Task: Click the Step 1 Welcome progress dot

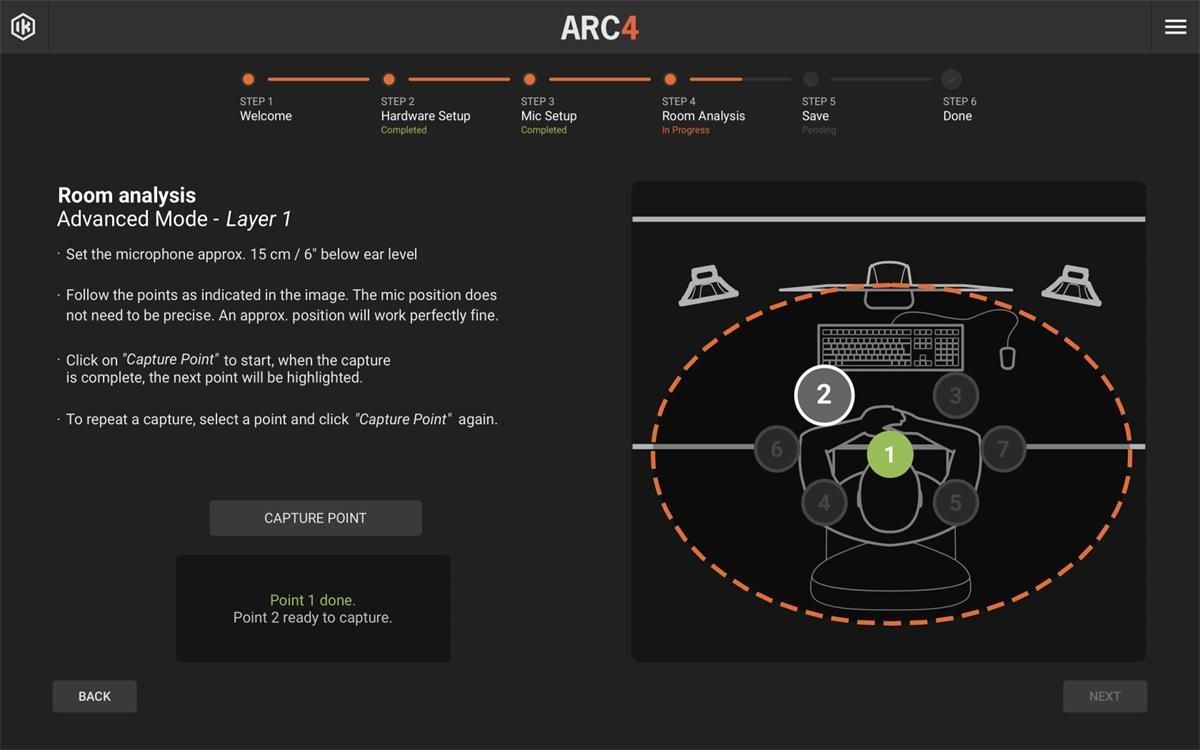Action: [248, 79]
